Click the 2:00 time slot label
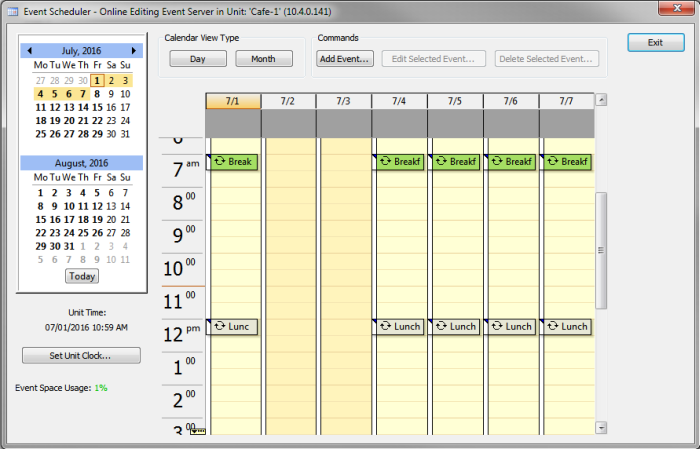Image resolution: width=700 pixels, height=449 pixels. tap(183, 400)
